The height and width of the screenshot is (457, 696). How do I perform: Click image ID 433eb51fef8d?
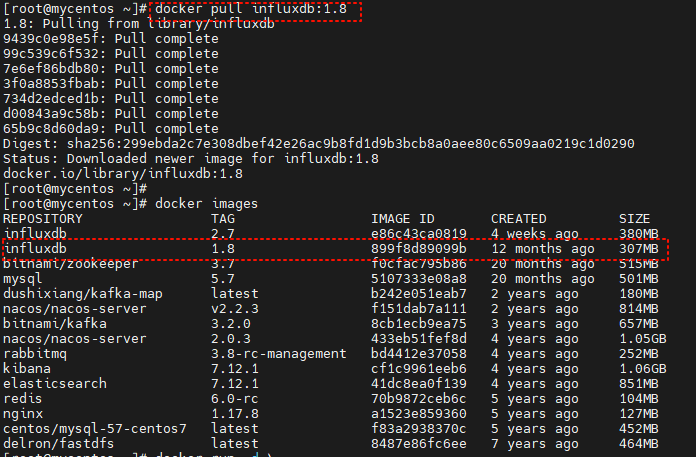tap(419, 339)
